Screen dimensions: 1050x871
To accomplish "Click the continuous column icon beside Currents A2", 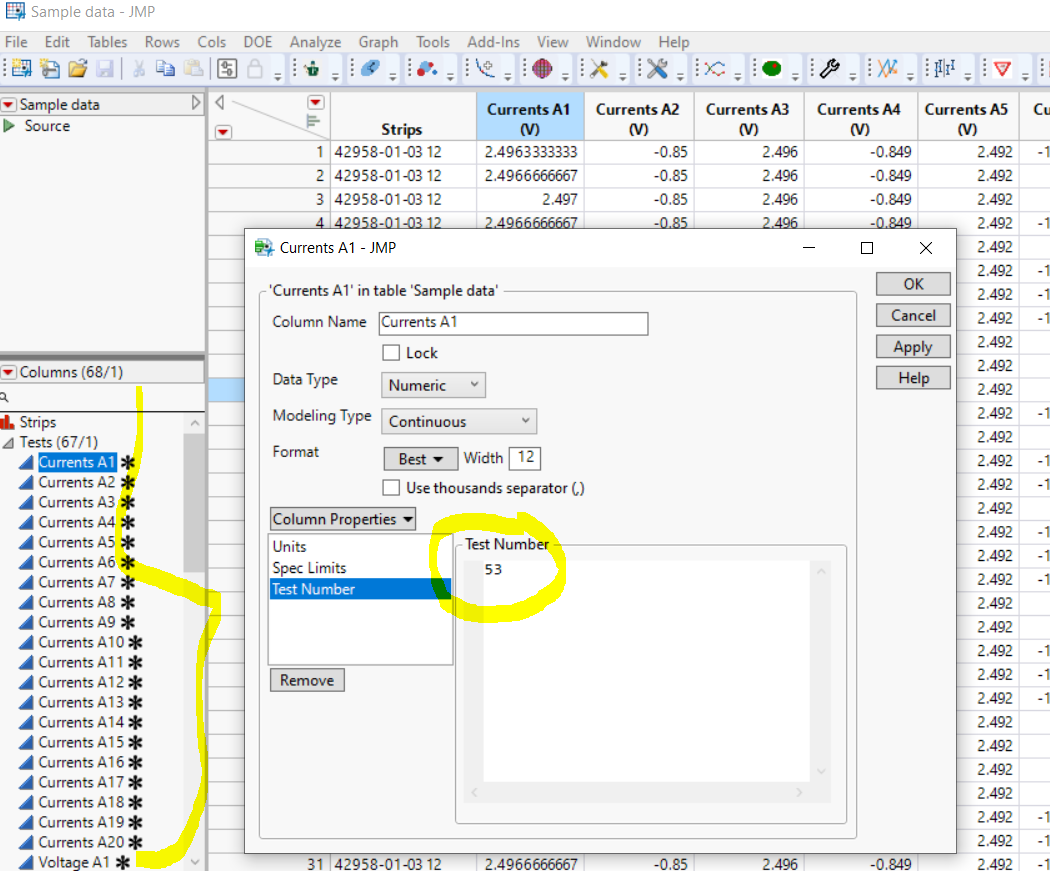I will 28,482.
